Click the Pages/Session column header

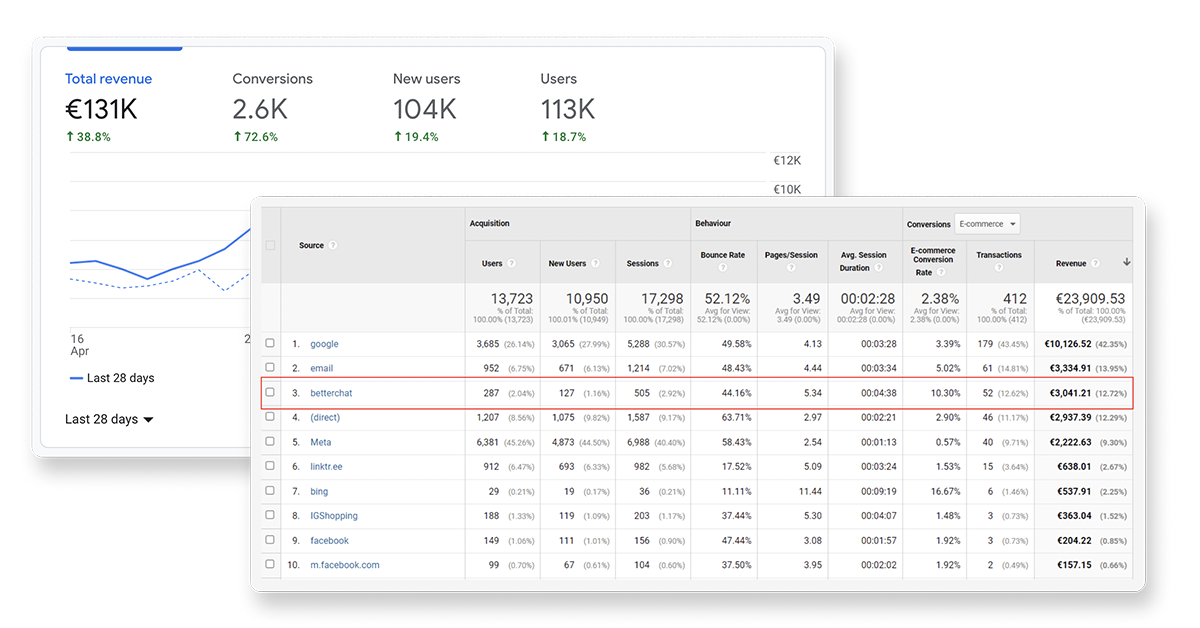792,255
